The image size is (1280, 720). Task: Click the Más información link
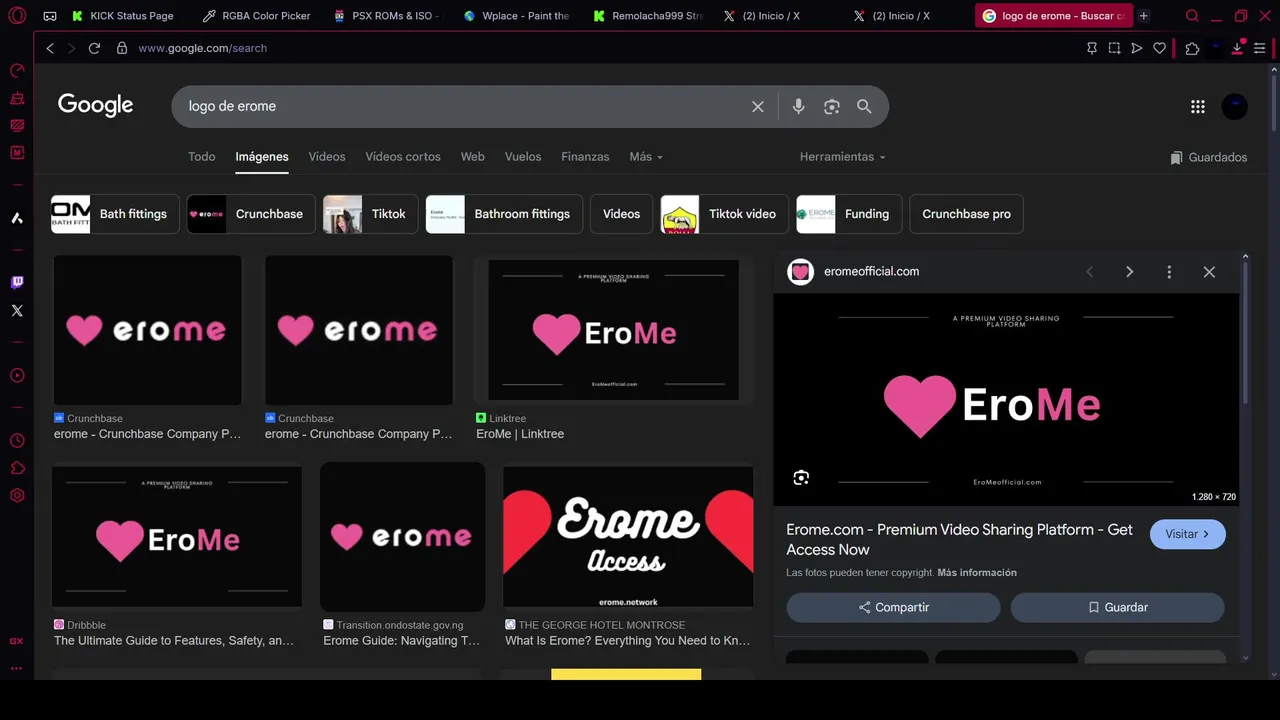977,573
